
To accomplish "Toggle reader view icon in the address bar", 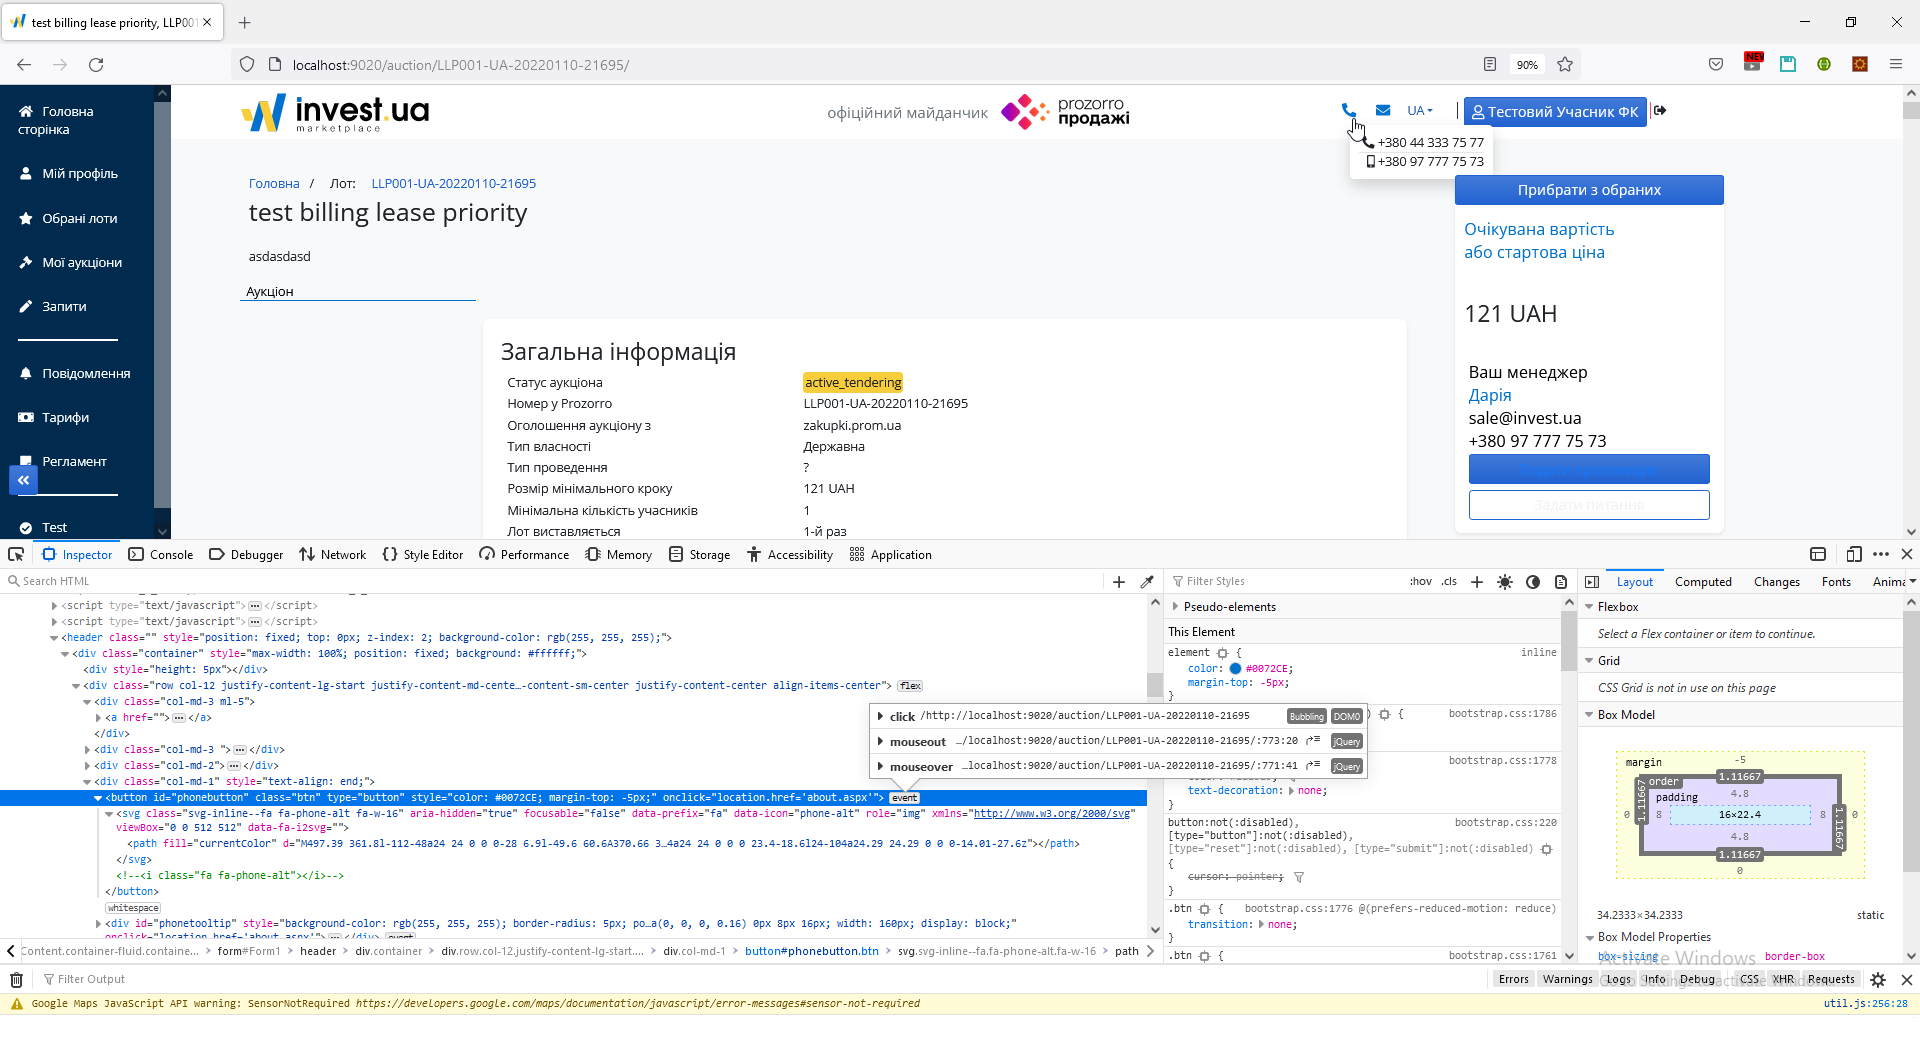I will (1490, 65).
